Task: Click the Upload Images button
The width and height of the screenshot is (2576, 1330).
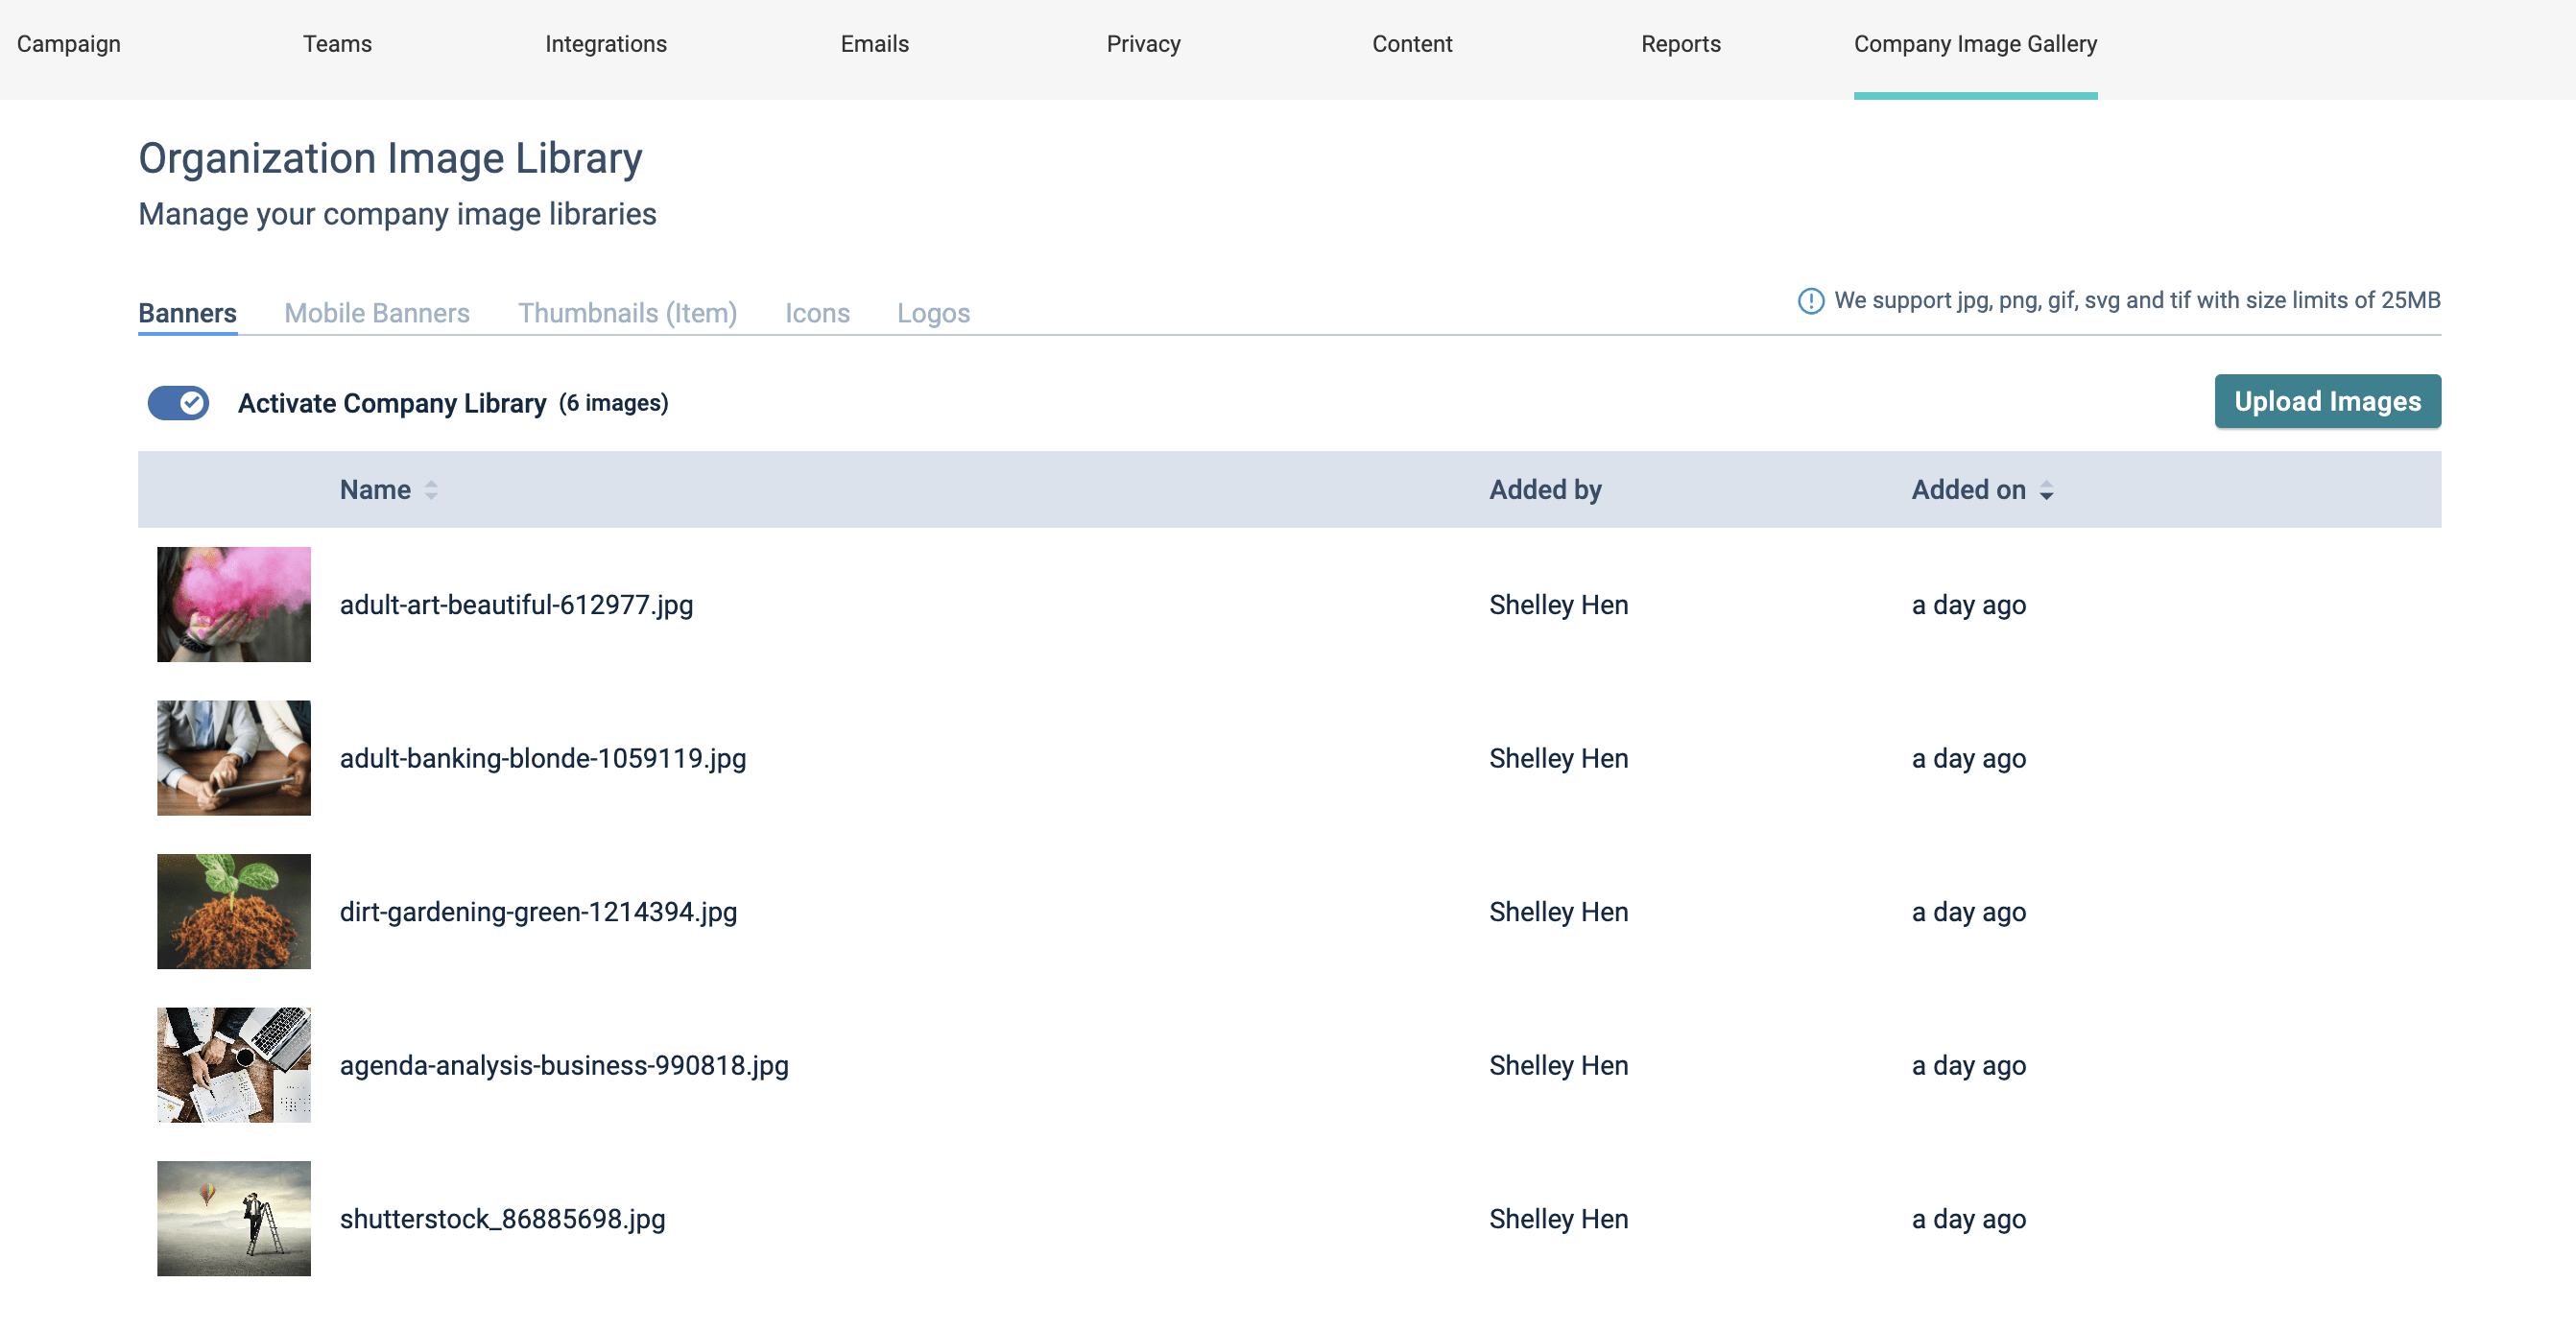Action: (2326, 401)
